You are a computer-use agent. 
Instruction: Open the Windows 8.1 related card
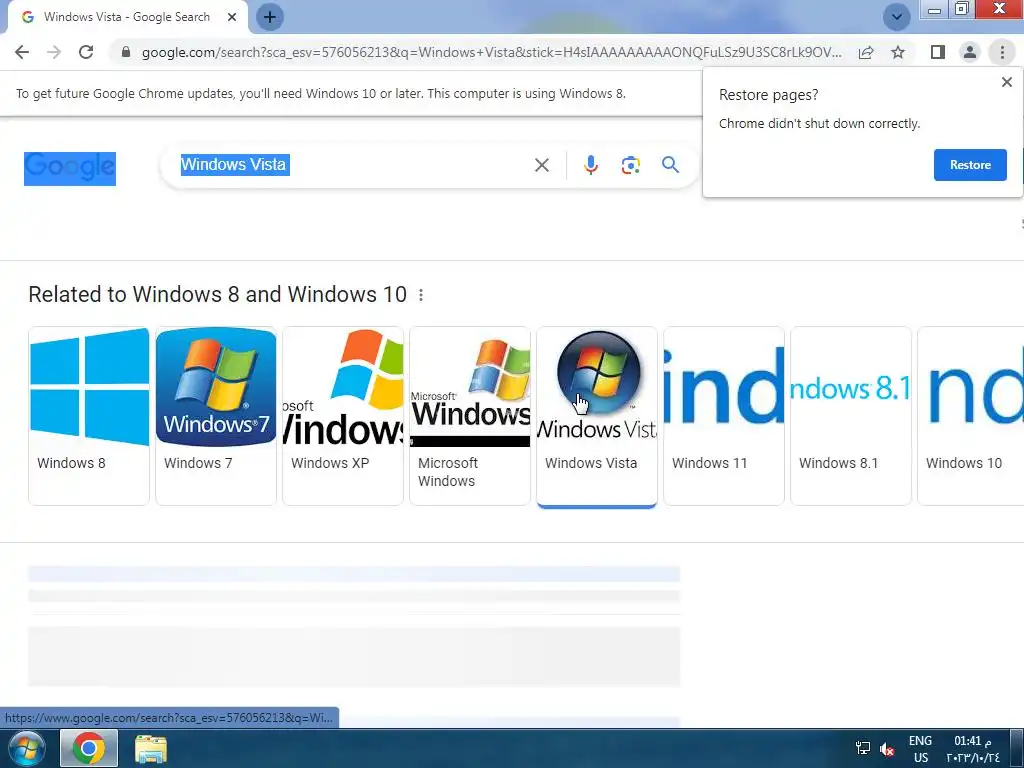[851, 416]
